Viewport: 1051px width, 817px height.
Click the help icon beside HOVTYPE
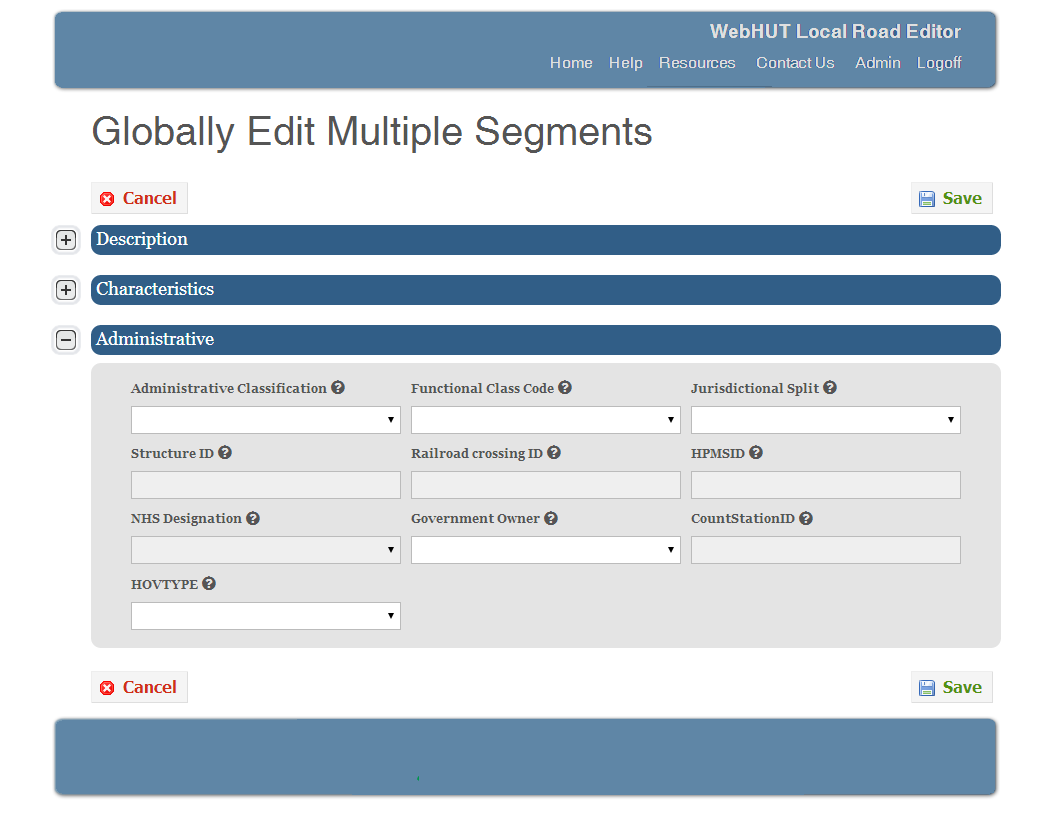click(209, 584)
